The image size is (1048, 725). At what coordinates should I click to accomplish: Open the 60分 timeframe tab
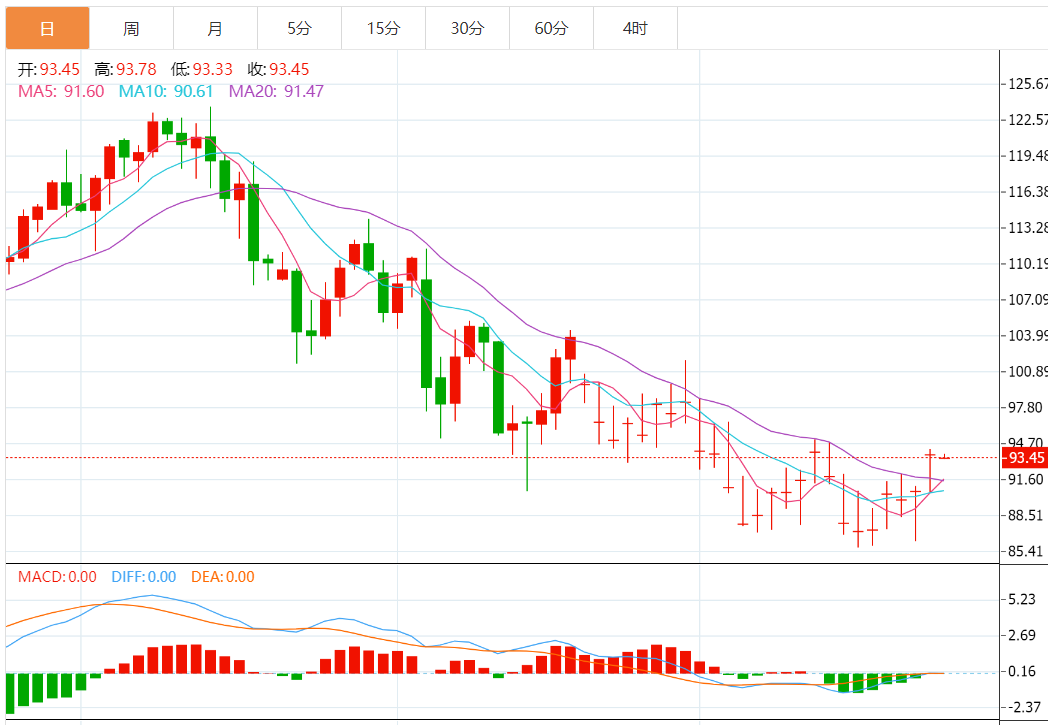click(x=551, y=28)
